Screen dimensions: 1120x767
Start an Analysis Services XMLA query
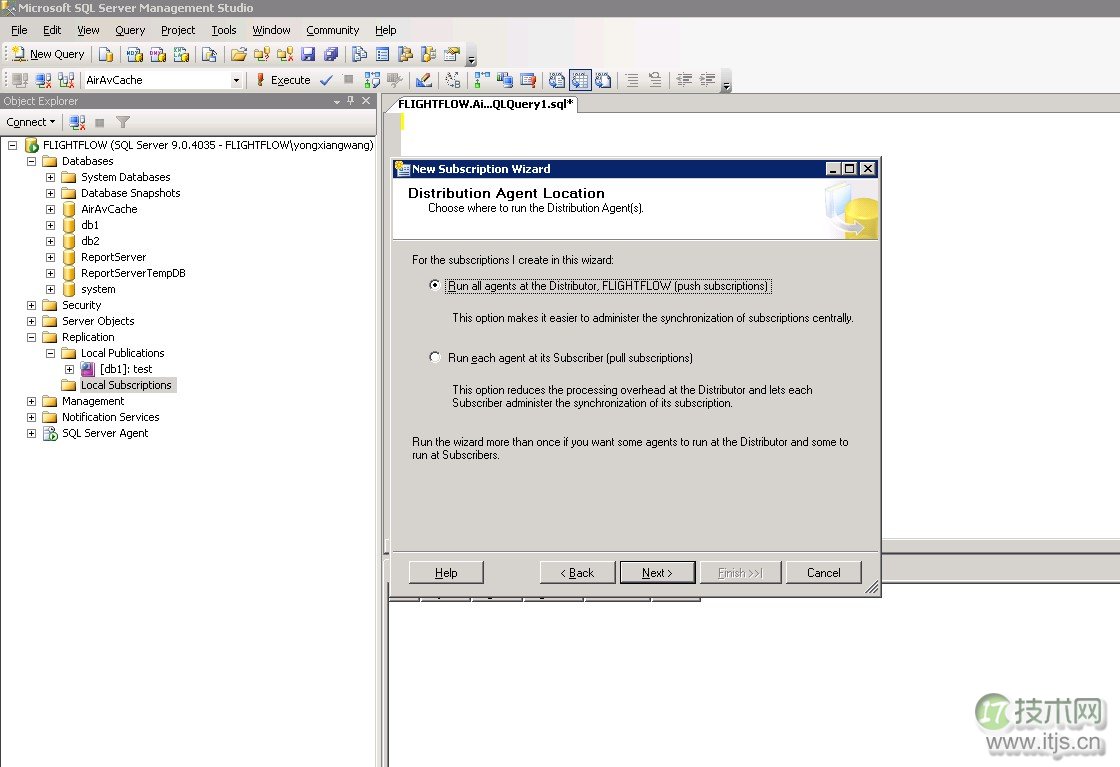coord(181,54)
